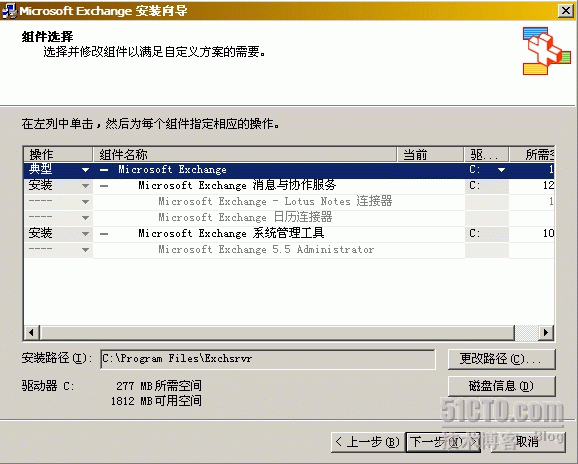The height and width of the screenshot is (464, 578).
Task: Click the Exchange logo icon in header
Action: pyautogui.click(x=547, y=51)
